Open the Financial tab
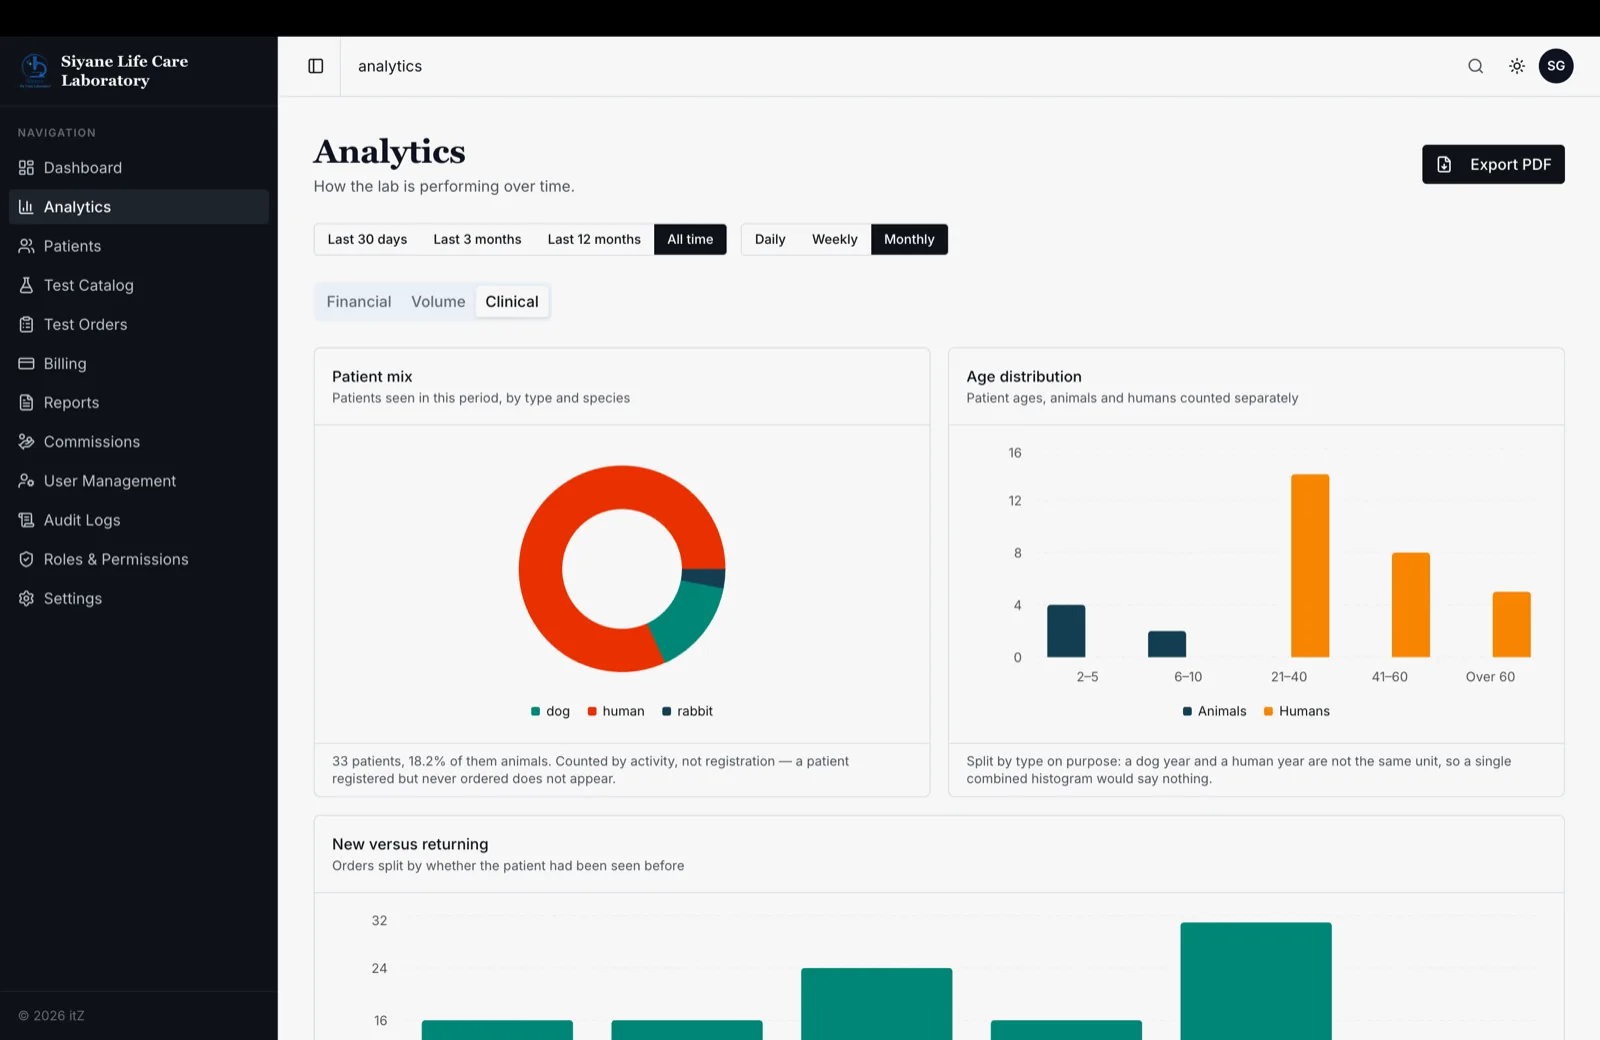The height and width of the screenshot is (1040, 1600). [359, 301]
